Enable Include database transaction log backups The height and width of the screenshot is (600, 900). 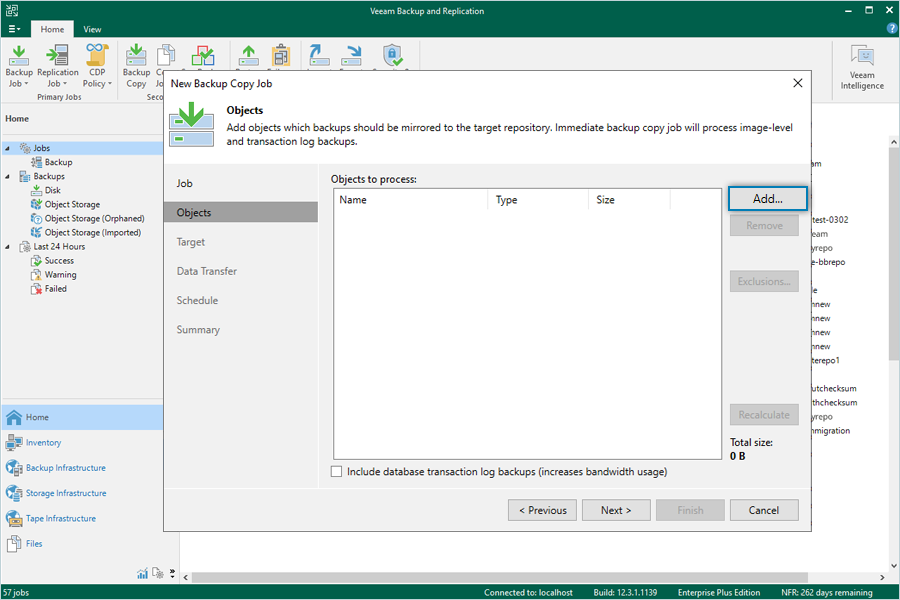(337, 472)
